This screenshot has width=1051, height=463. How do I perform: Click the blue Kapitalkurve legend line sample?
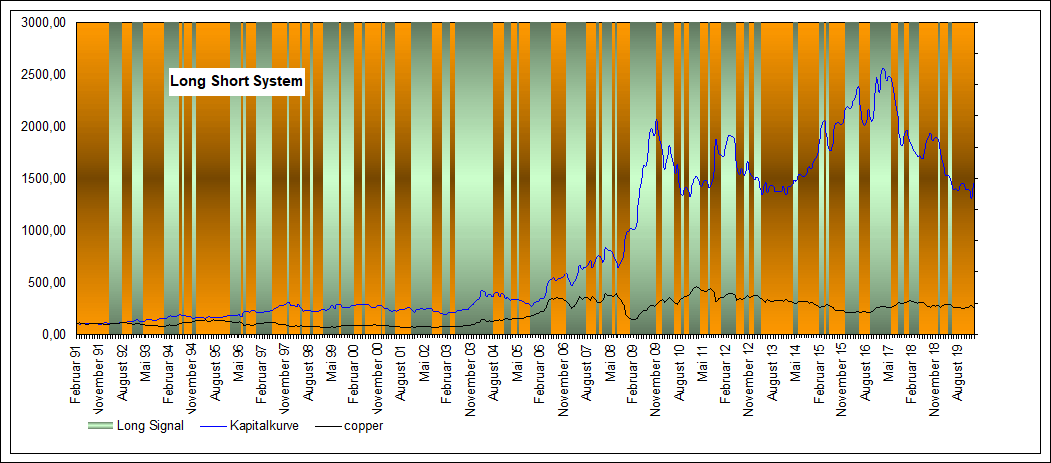tap(212, 425)
